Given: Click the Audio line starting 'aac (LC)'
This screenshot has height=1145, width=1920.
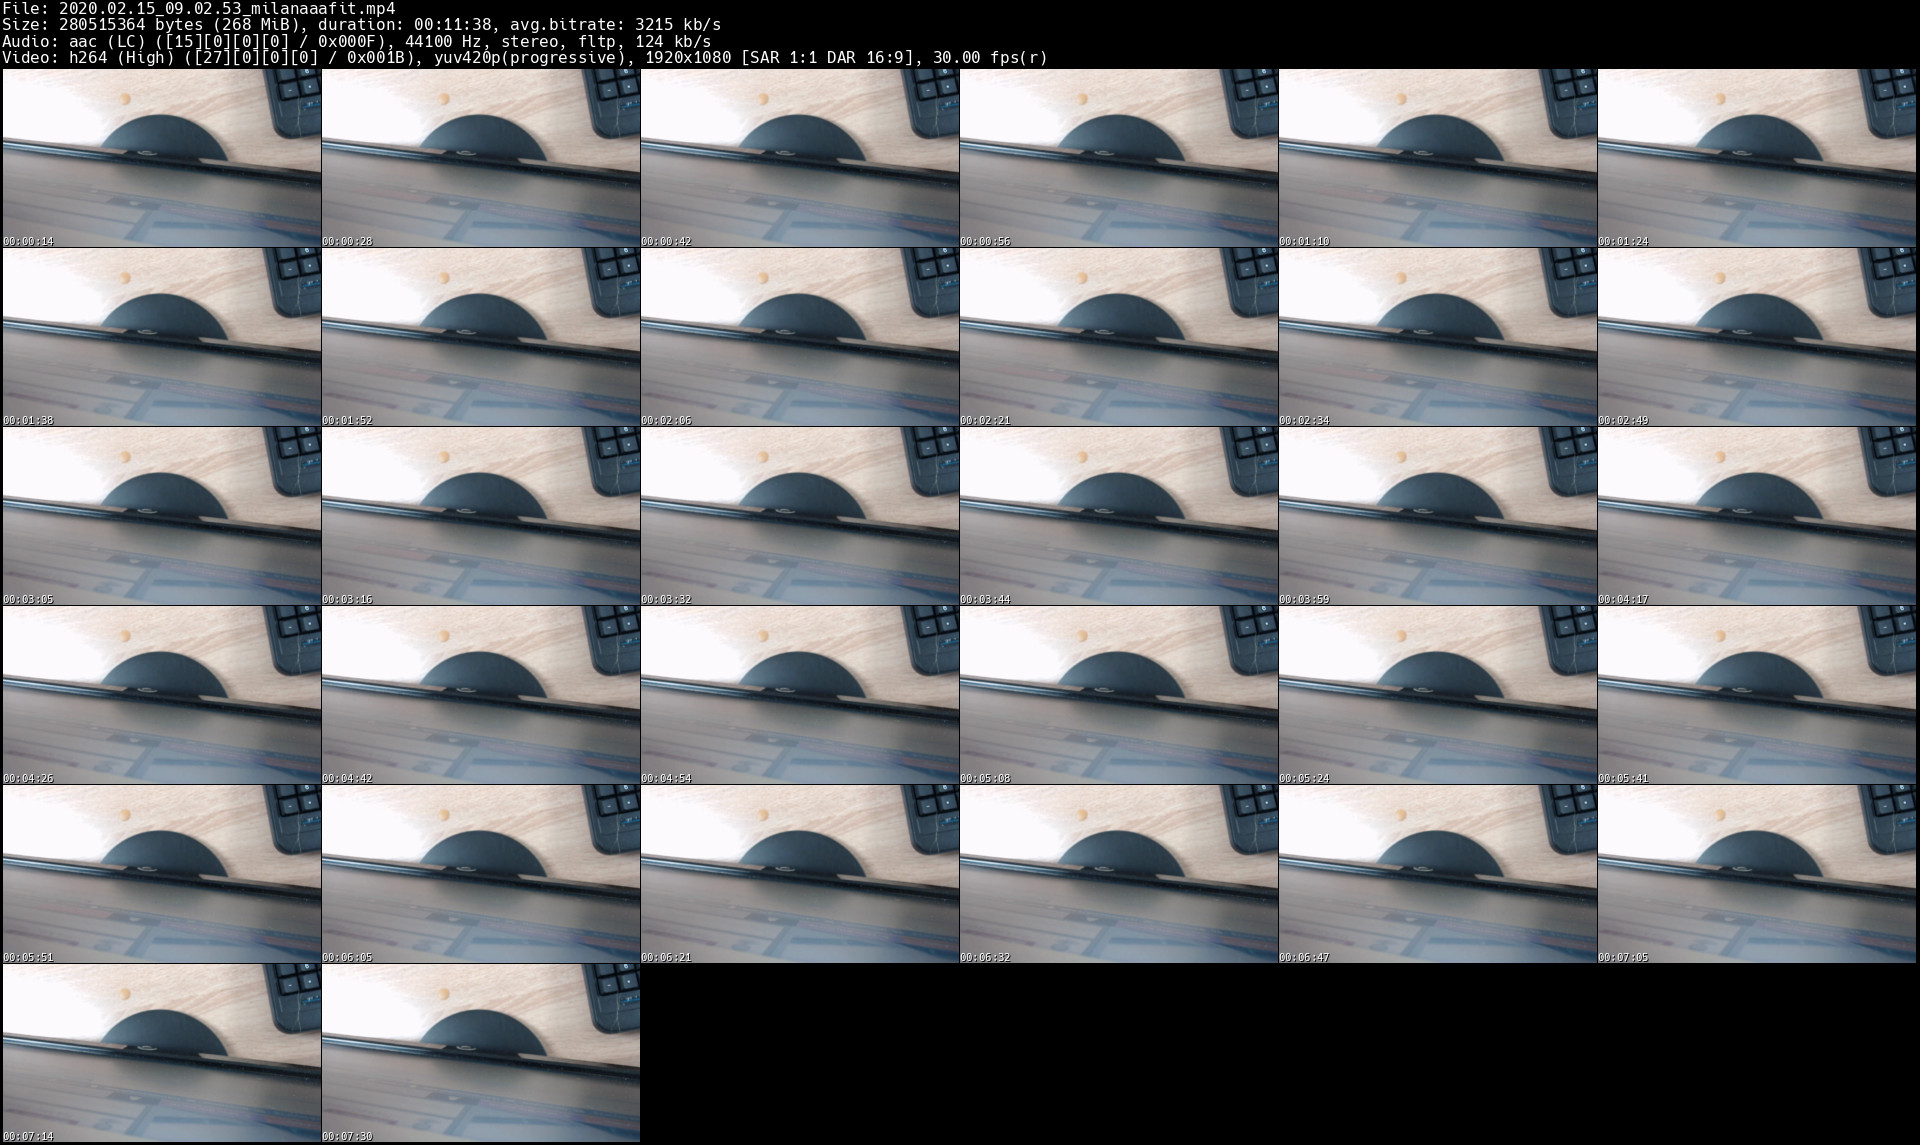Looking at the screenshot, I should point(356,41).
